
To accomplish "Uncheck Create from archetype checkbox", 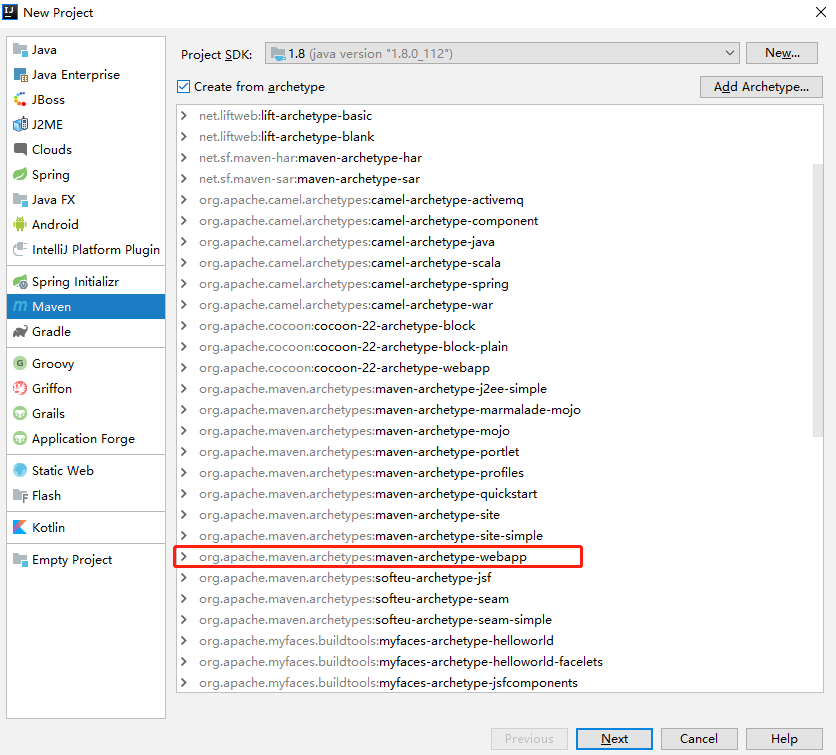I will [183, 86].
